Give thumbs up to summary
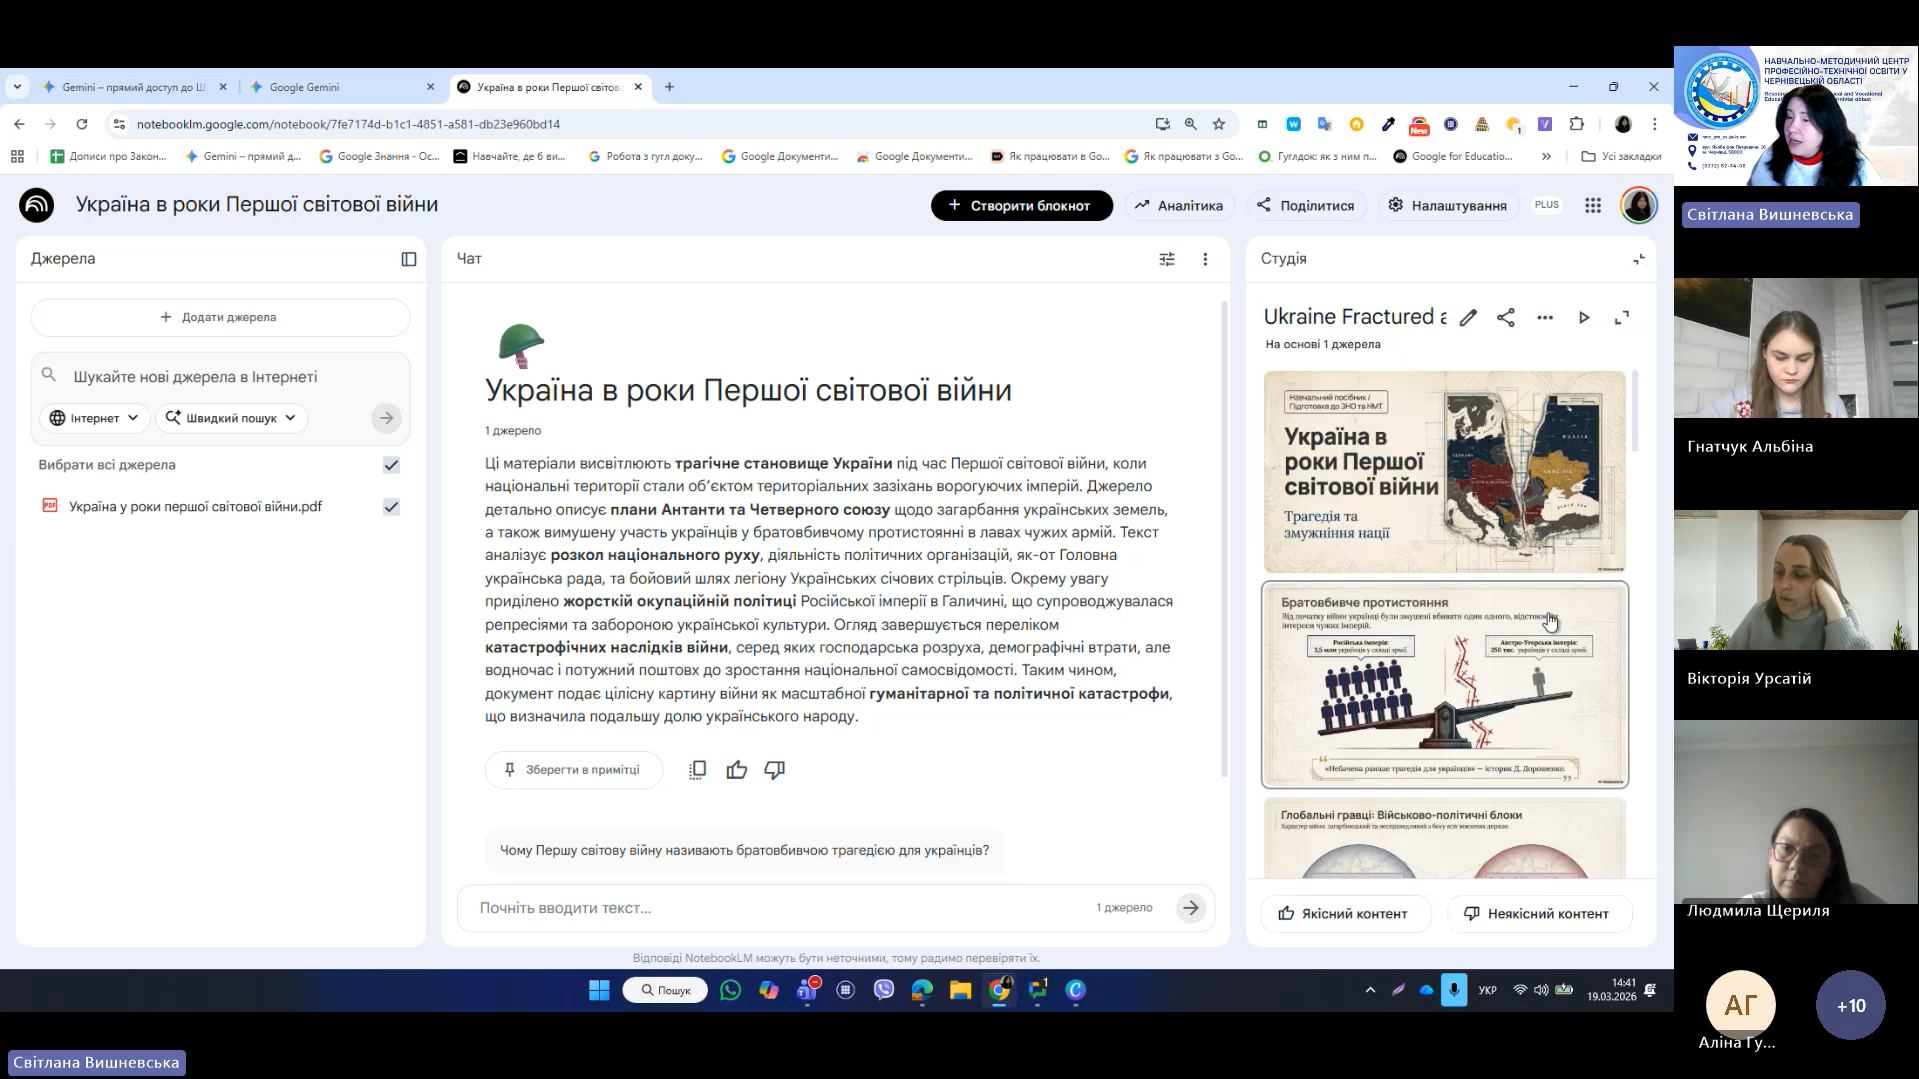Screen dimensions: 1919x1079 pos(737,770)
